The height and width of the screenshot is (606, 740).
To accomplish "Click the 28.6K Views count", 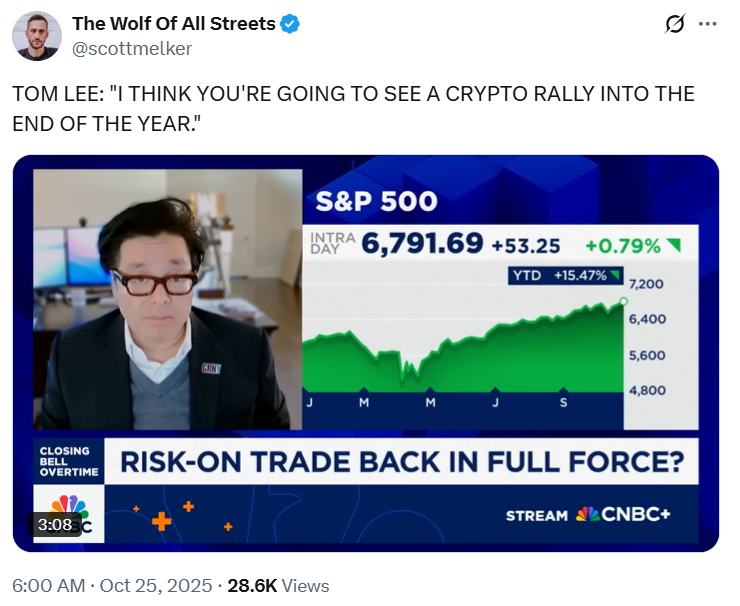I will click(278, 585).
